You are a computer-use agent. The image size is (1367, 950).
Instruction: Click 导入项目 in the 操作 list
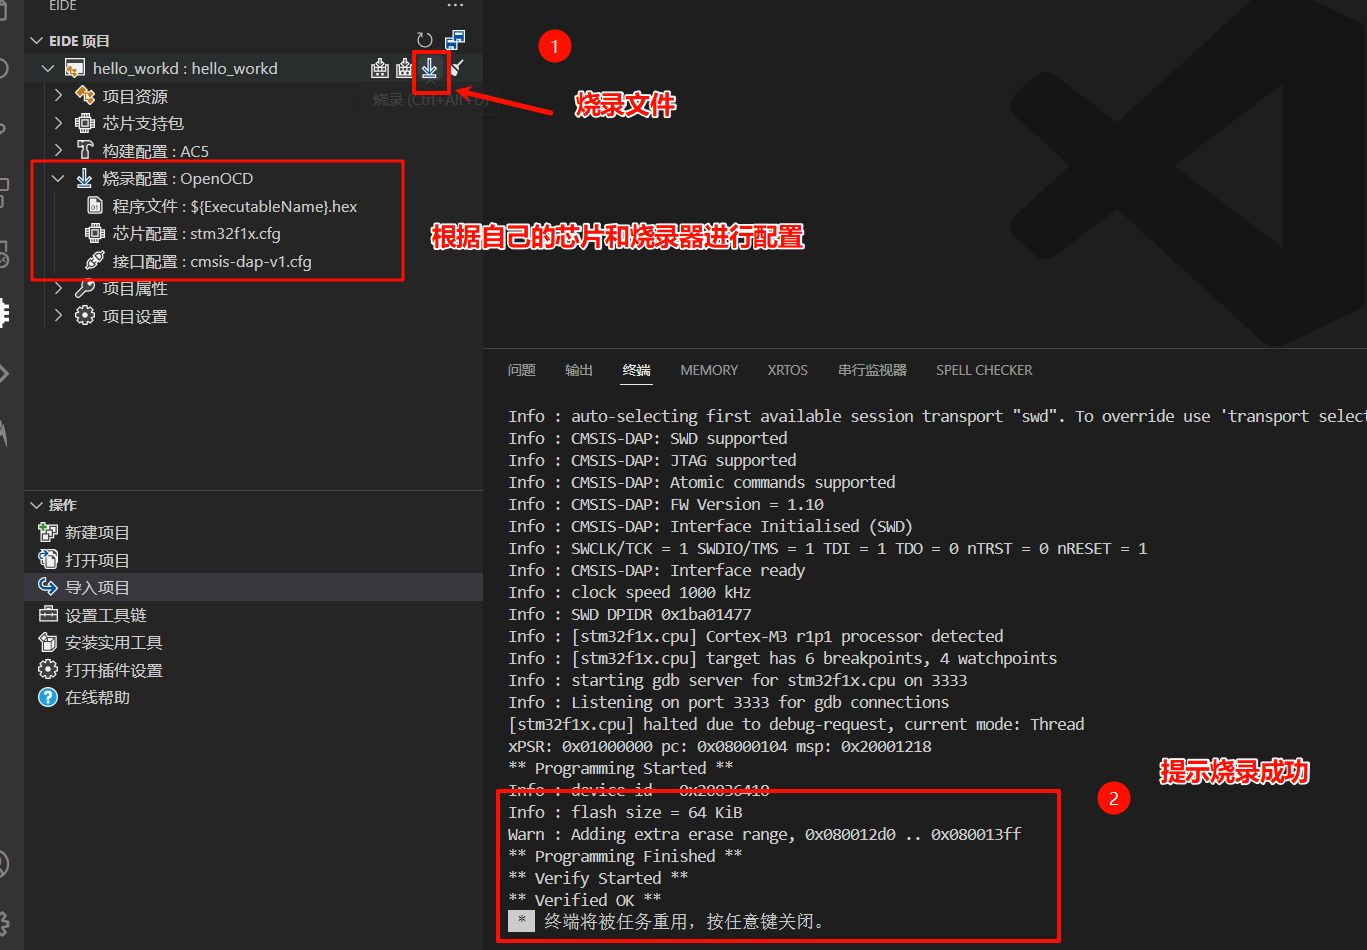click(x=254, y=587)
